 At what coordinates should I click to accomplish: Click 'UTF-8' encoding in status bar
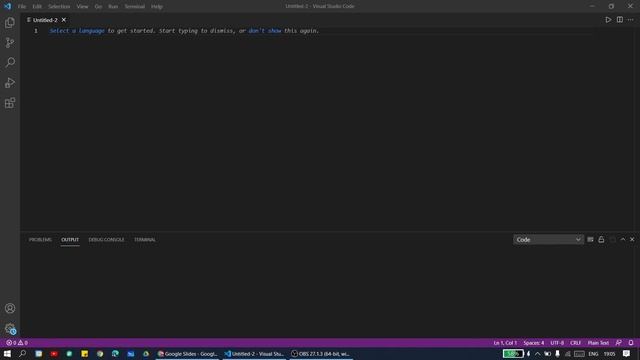557,343
